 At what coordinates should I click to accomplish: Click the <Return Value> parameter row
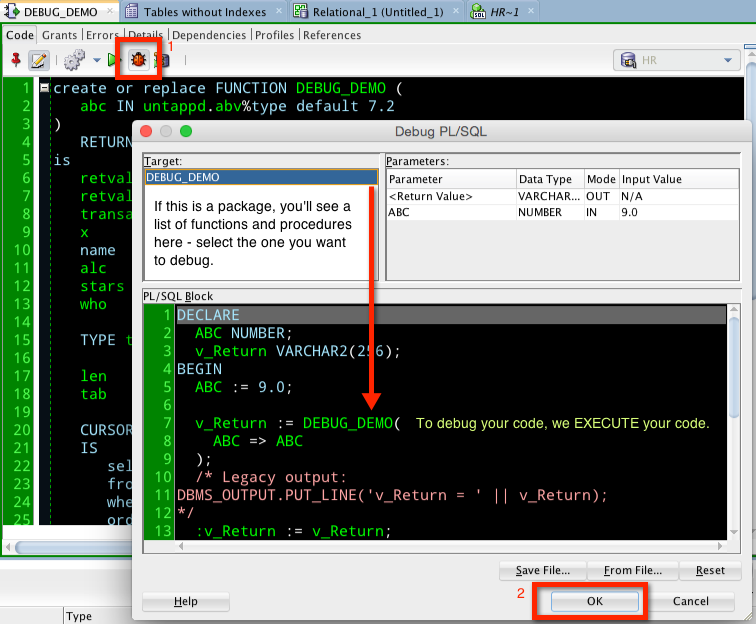point(563,196)
